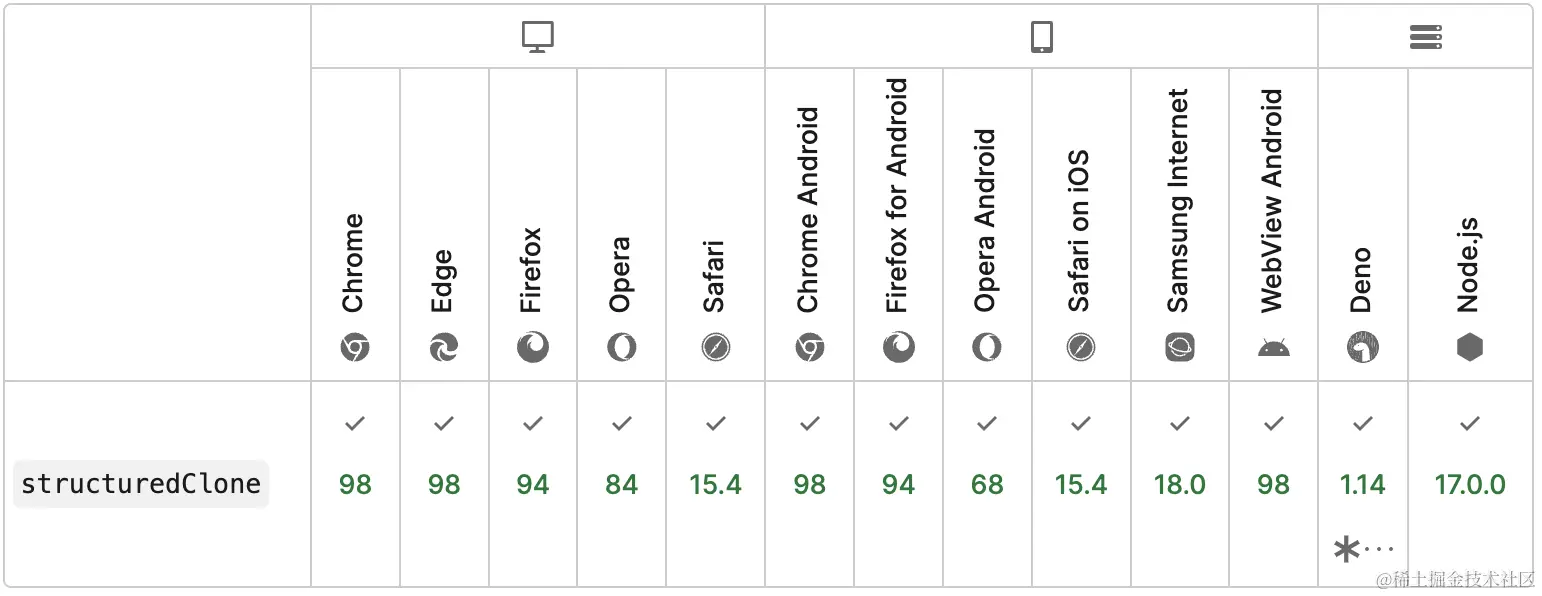This screenshot has width=1542, height=596.
Task: Click the Opera Android column header
Action: [987, 224]
